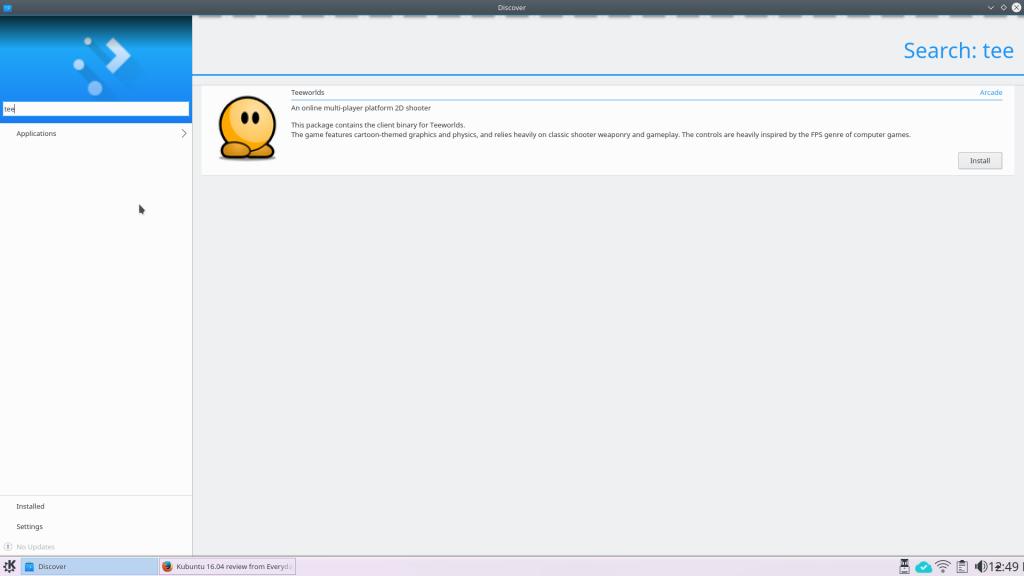Open the Installed section
This screenshot has height=576, width=1024.
pyautogui.click(x=30, y=506)
